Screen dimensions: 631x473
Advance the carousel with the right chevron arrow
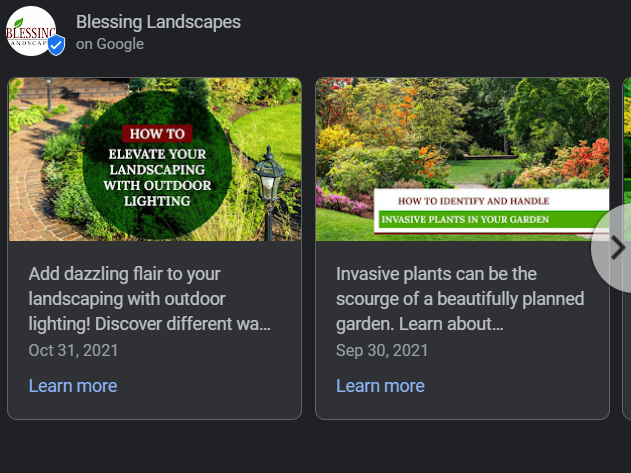(617, 247)
